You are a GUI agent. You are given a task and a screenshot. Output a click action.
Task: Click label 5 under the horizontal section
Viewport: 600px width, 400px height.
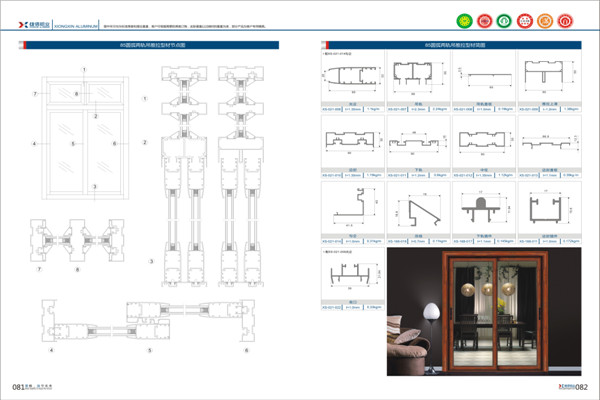pyautogui.click(x=150, y=350)
